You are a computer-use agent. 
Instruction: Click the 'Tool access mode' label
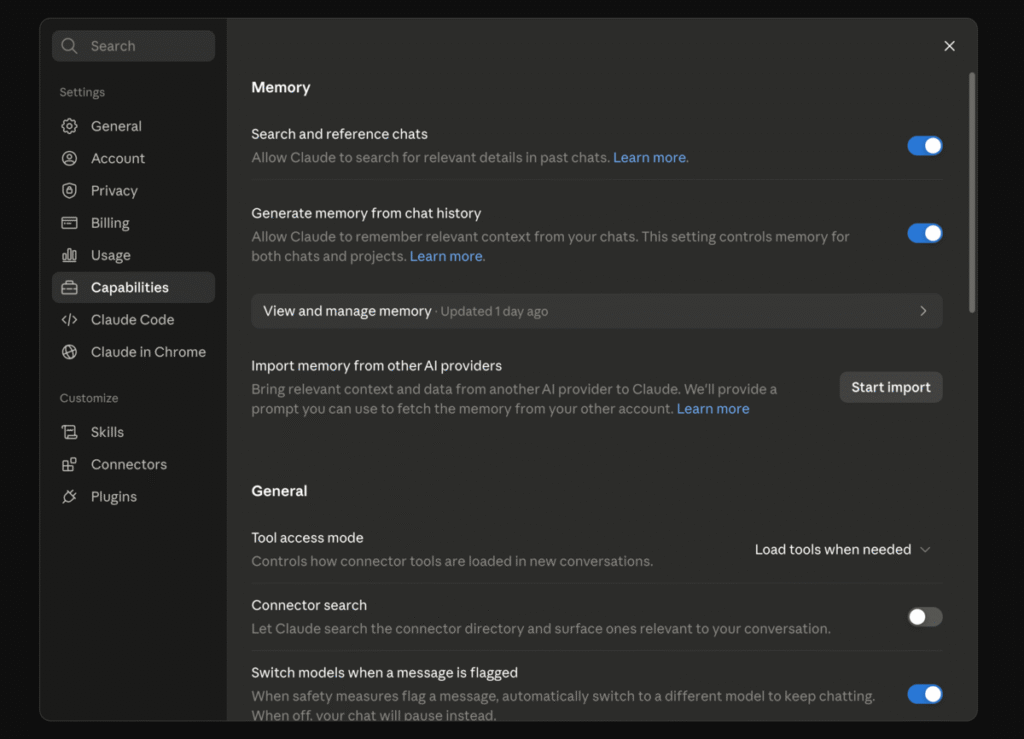[x=307, y=538]
